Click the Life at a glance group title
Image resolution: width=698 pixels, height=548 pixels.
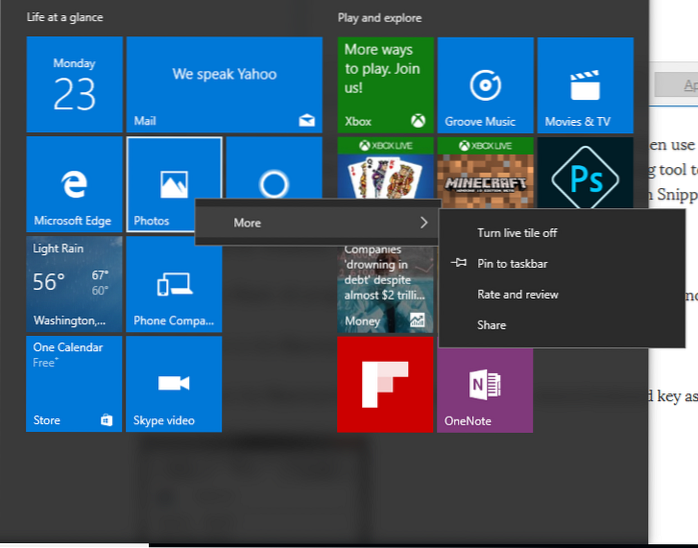pos(65,17)
